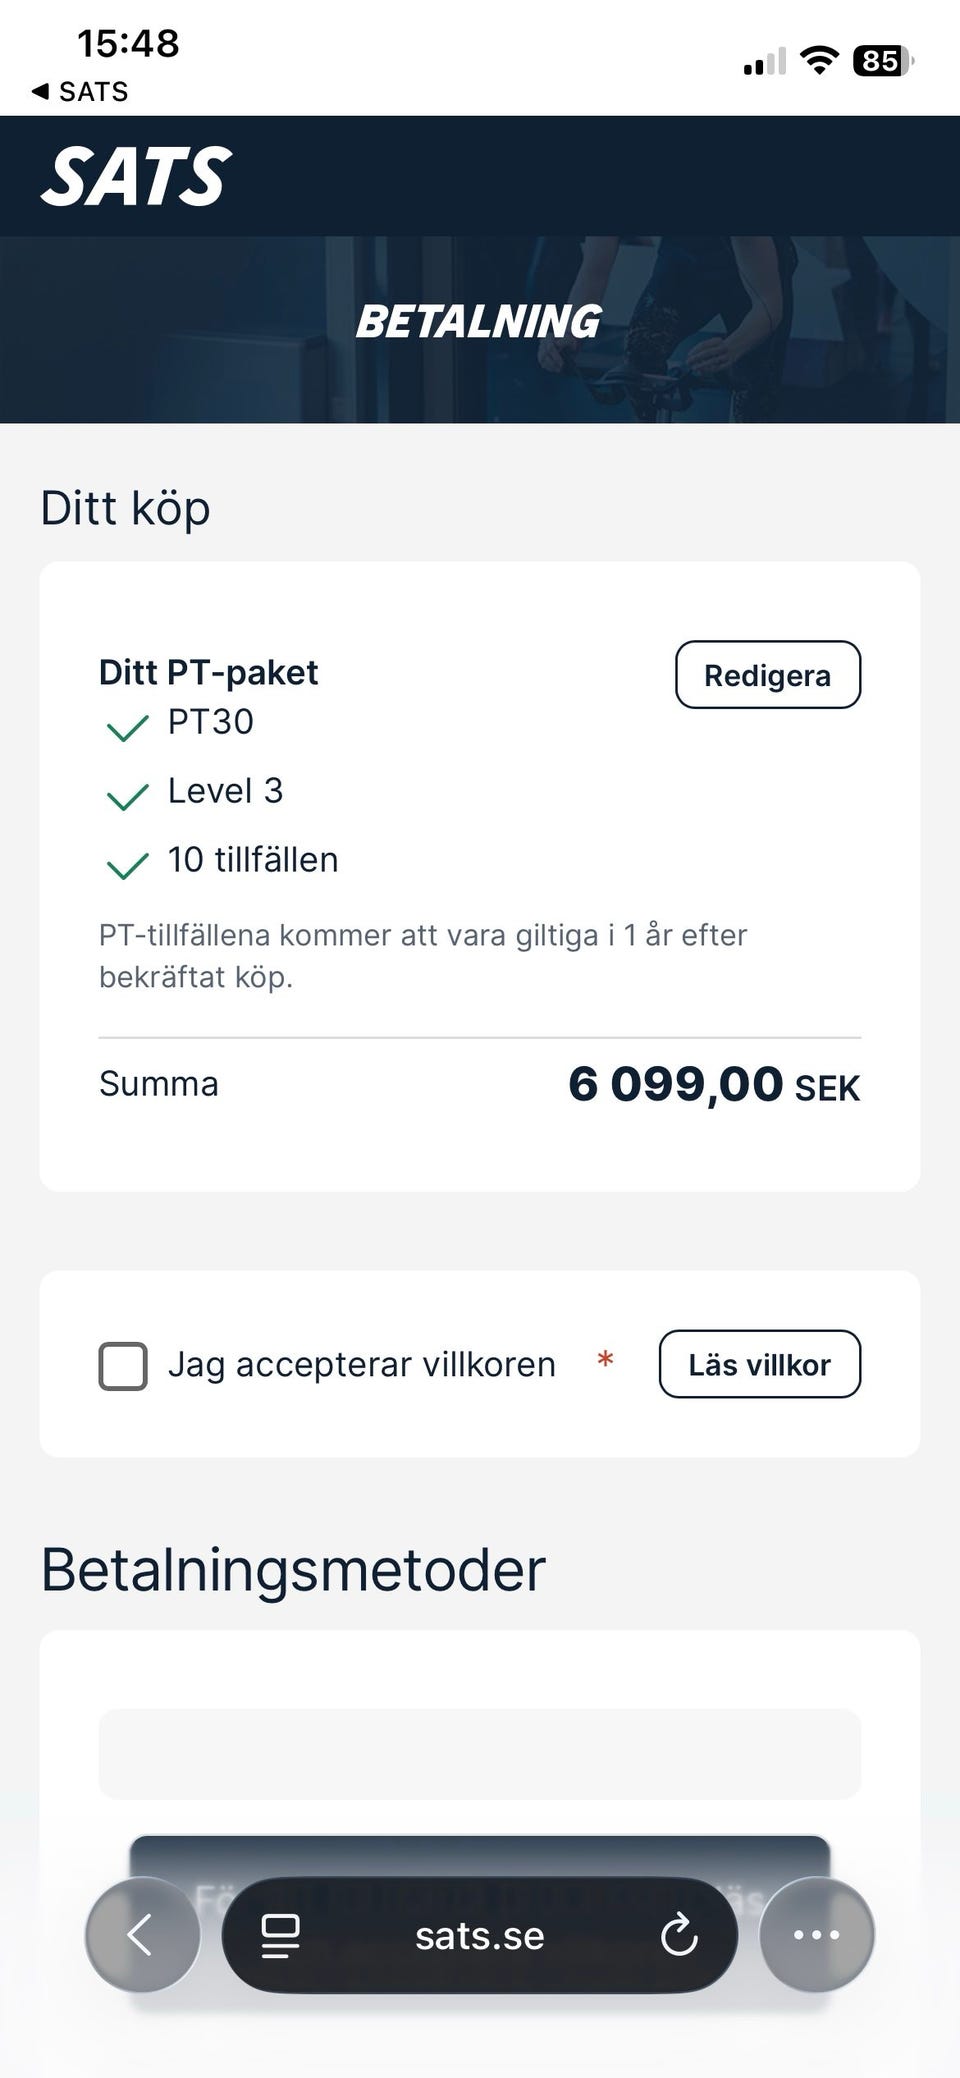Tap the sats.se address field
The height and width of the screenshot is (2078, 960).
click(479, 1936)
